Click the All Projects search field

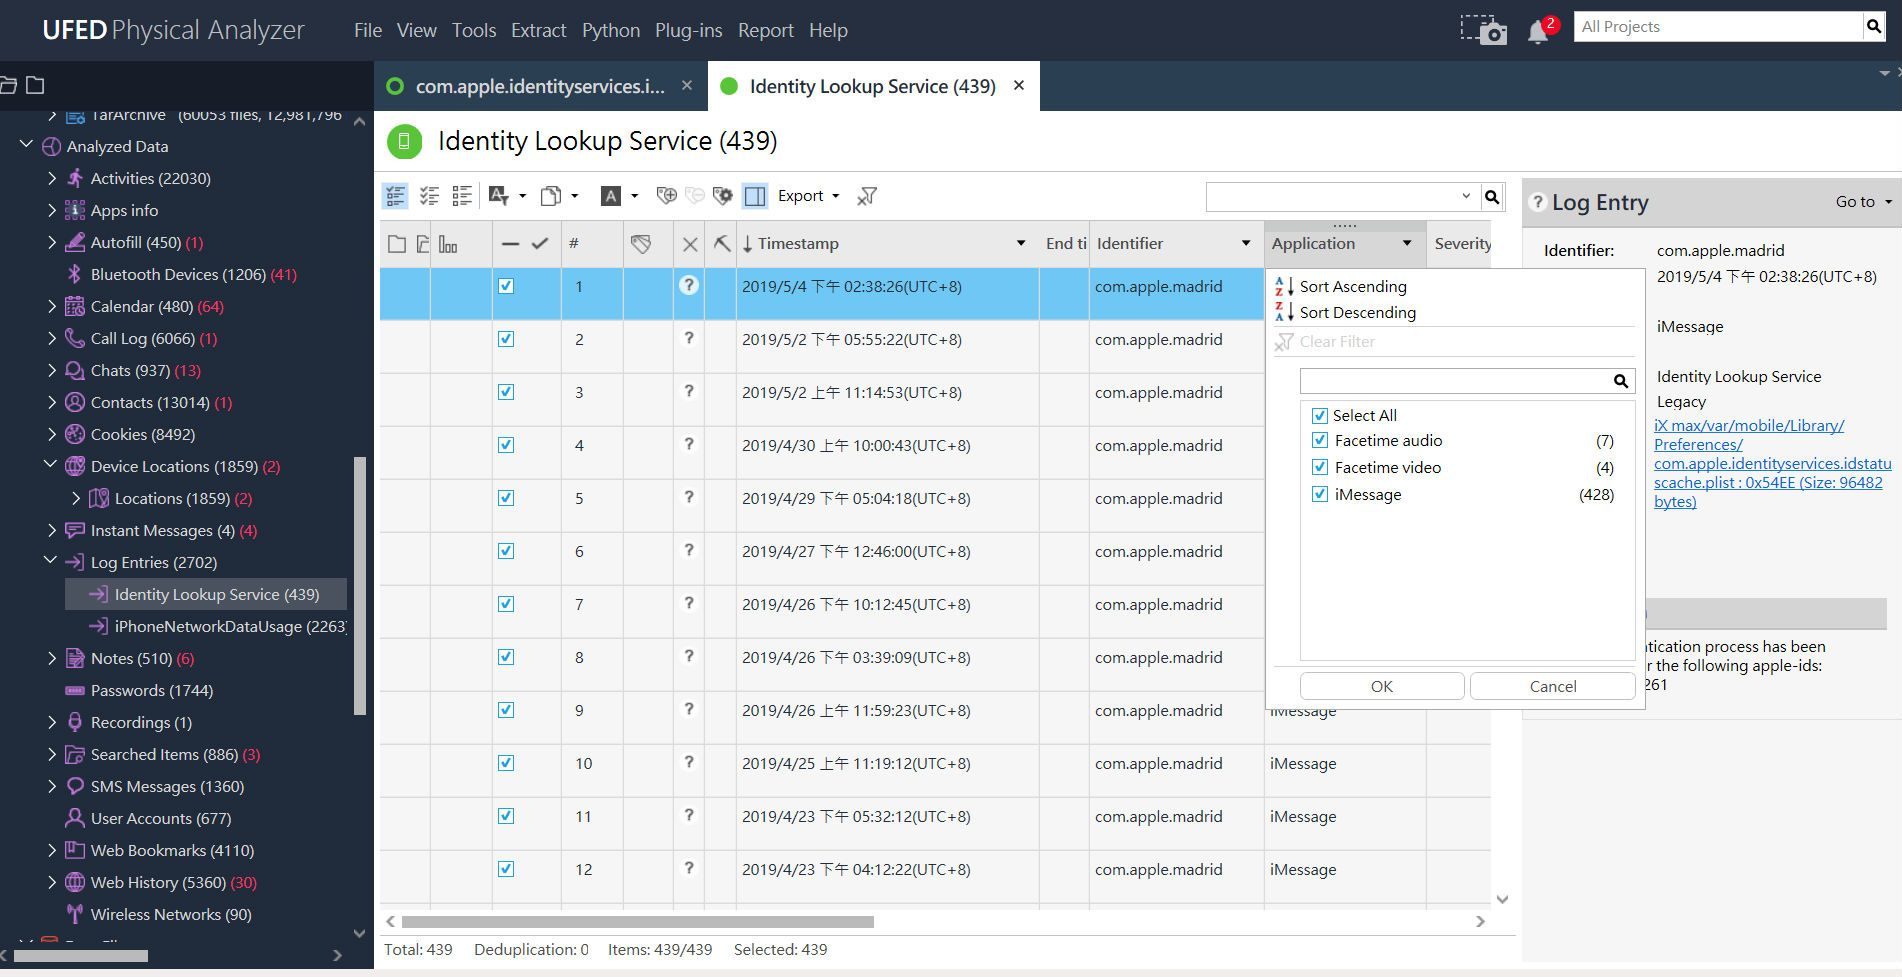1718,27
